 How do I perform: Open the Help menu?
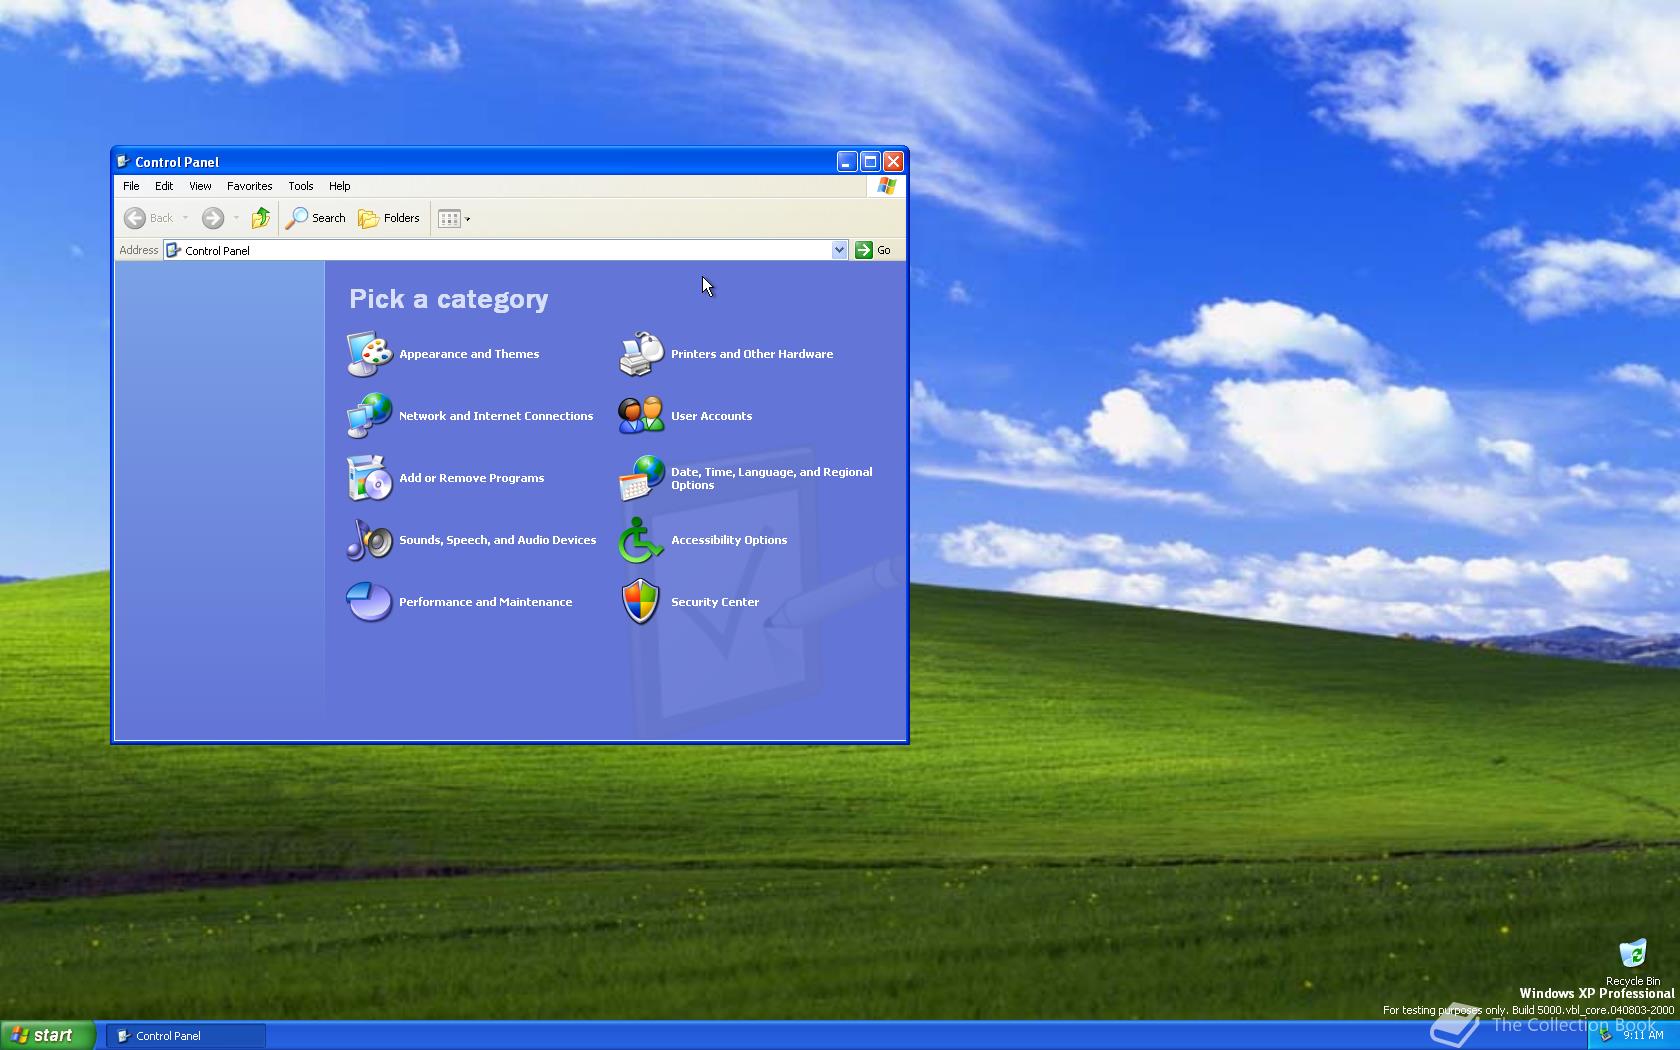(339, 186)
